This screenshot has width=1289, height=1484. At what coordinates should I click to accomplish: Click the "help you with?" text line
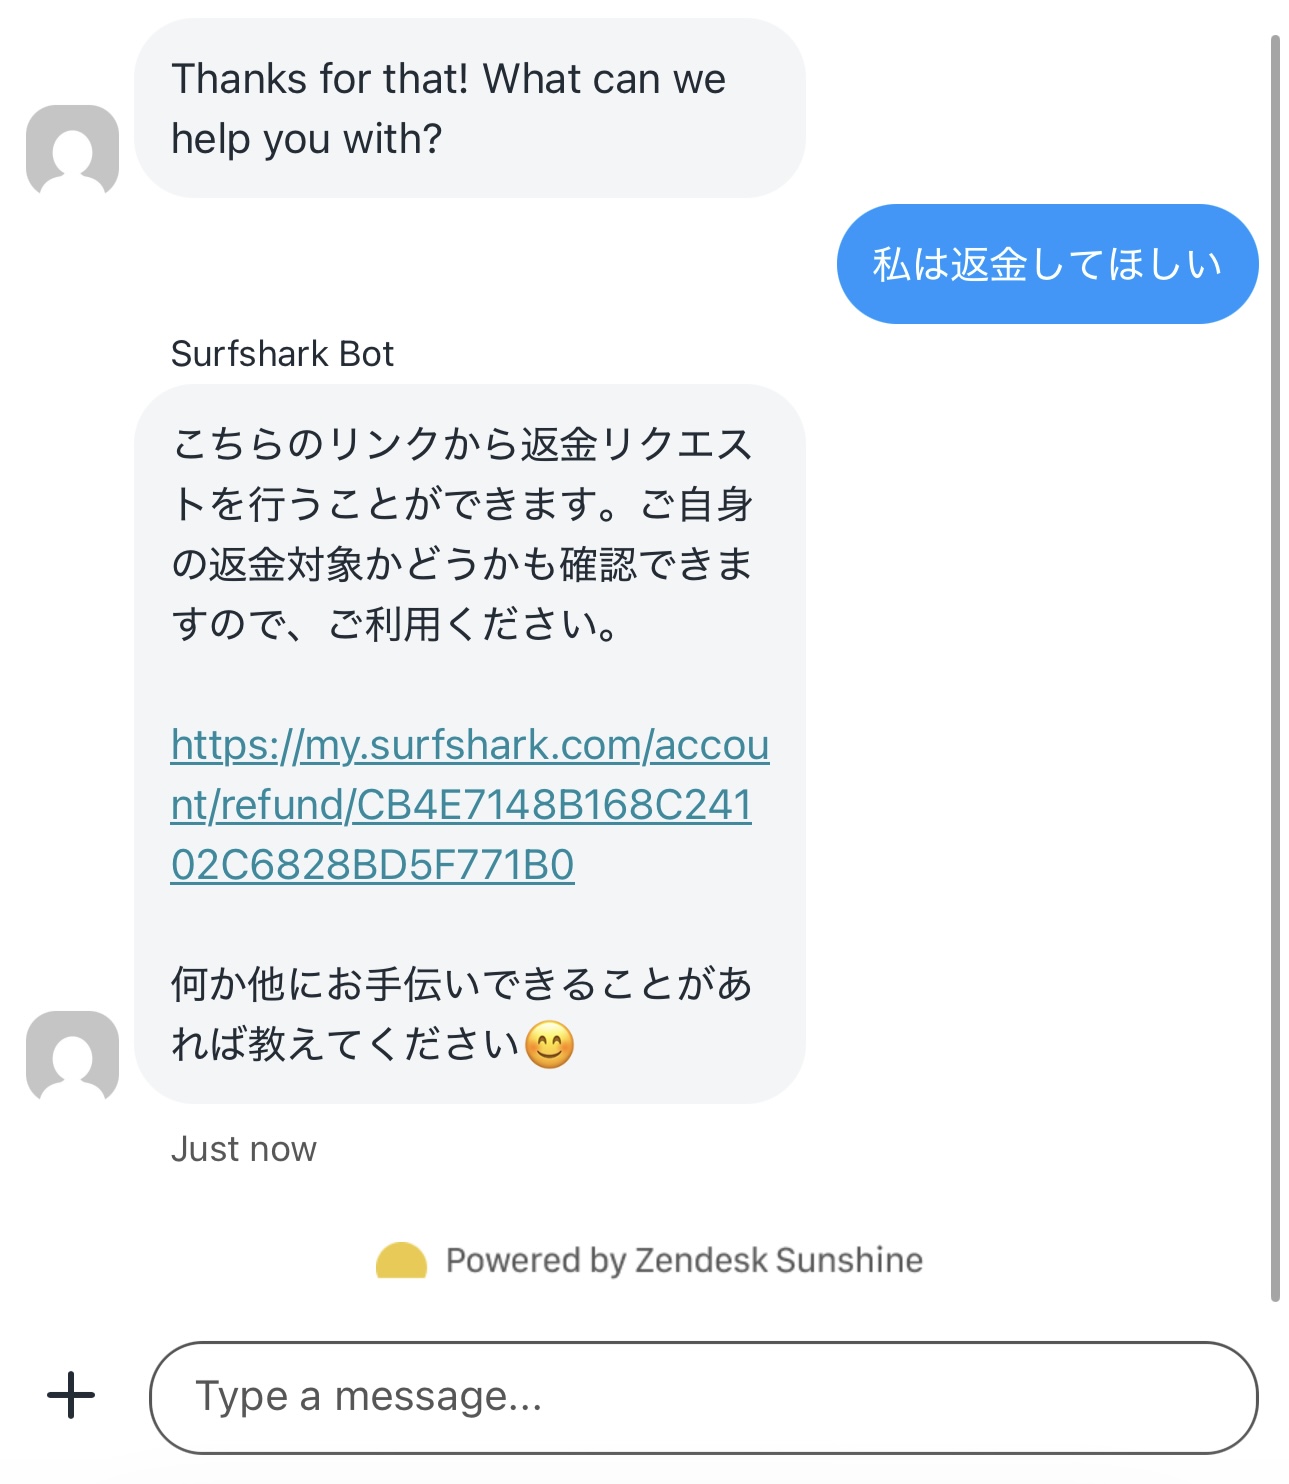[306, 139]
